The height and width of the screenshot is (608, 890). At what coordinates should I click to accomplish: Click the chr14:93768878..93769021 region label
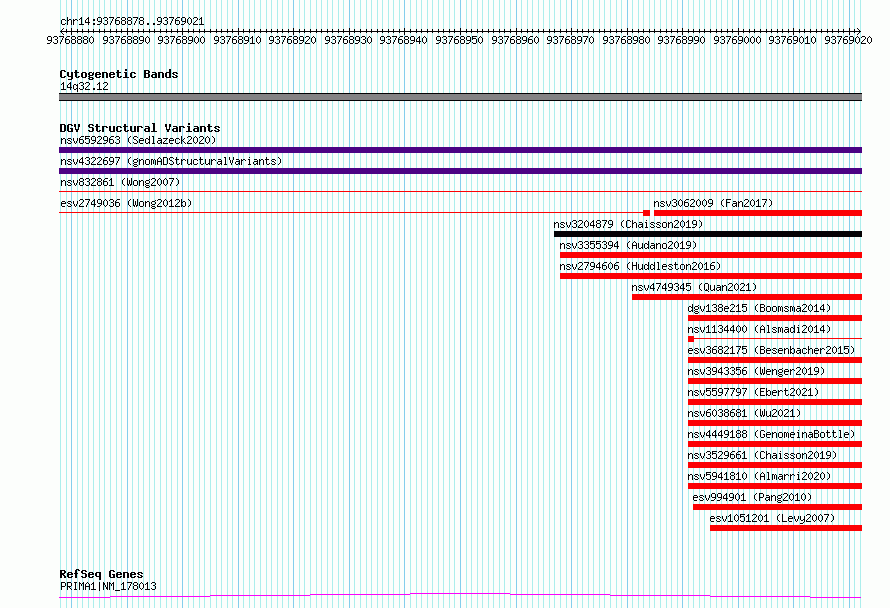click(x=132, y=22)
